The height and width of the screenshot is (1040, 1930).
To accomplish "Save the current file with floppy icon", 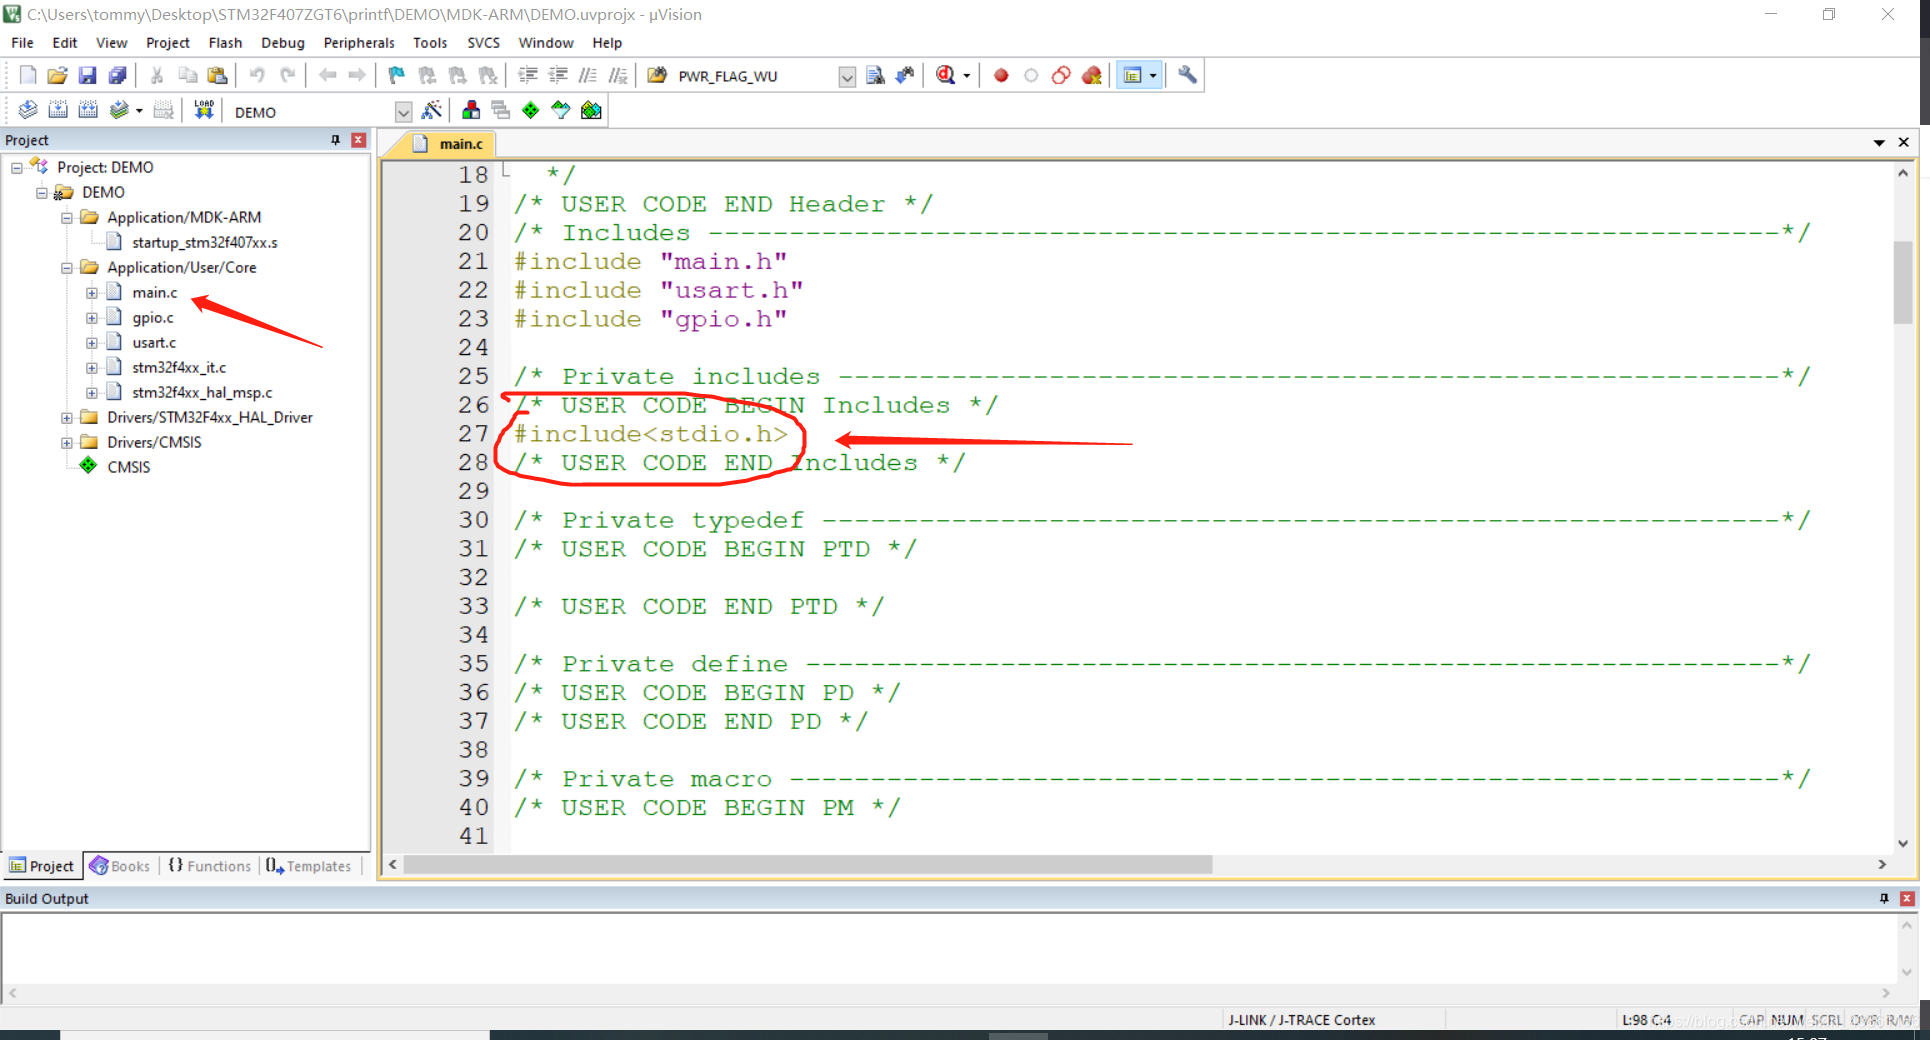I will (x=87, y=75).
